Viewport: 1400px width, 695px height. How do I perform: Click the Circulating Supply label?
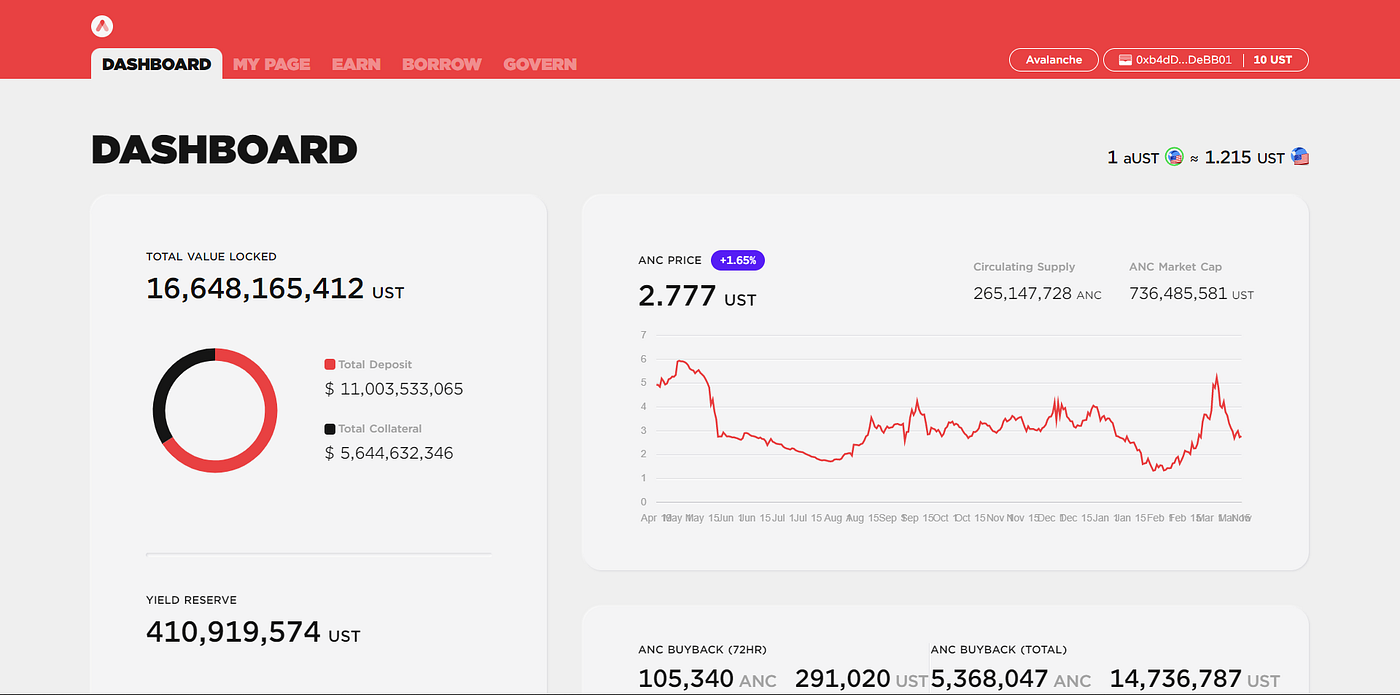(x=1024, y=267)
